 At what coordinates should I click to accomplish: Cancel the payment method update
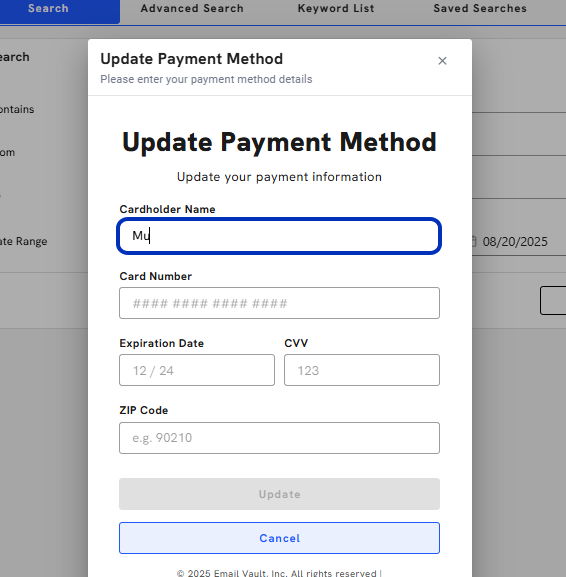279,538
